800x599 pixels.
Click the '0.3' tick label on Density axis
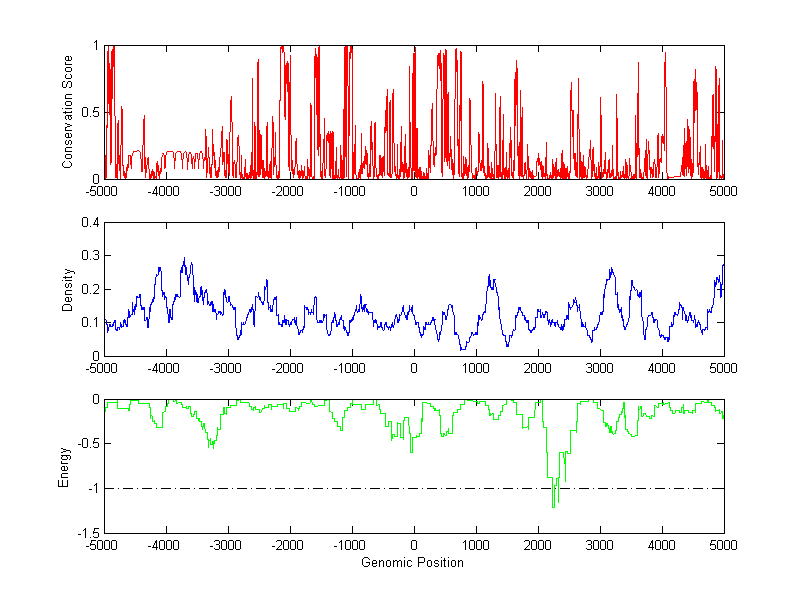[89, 256]
